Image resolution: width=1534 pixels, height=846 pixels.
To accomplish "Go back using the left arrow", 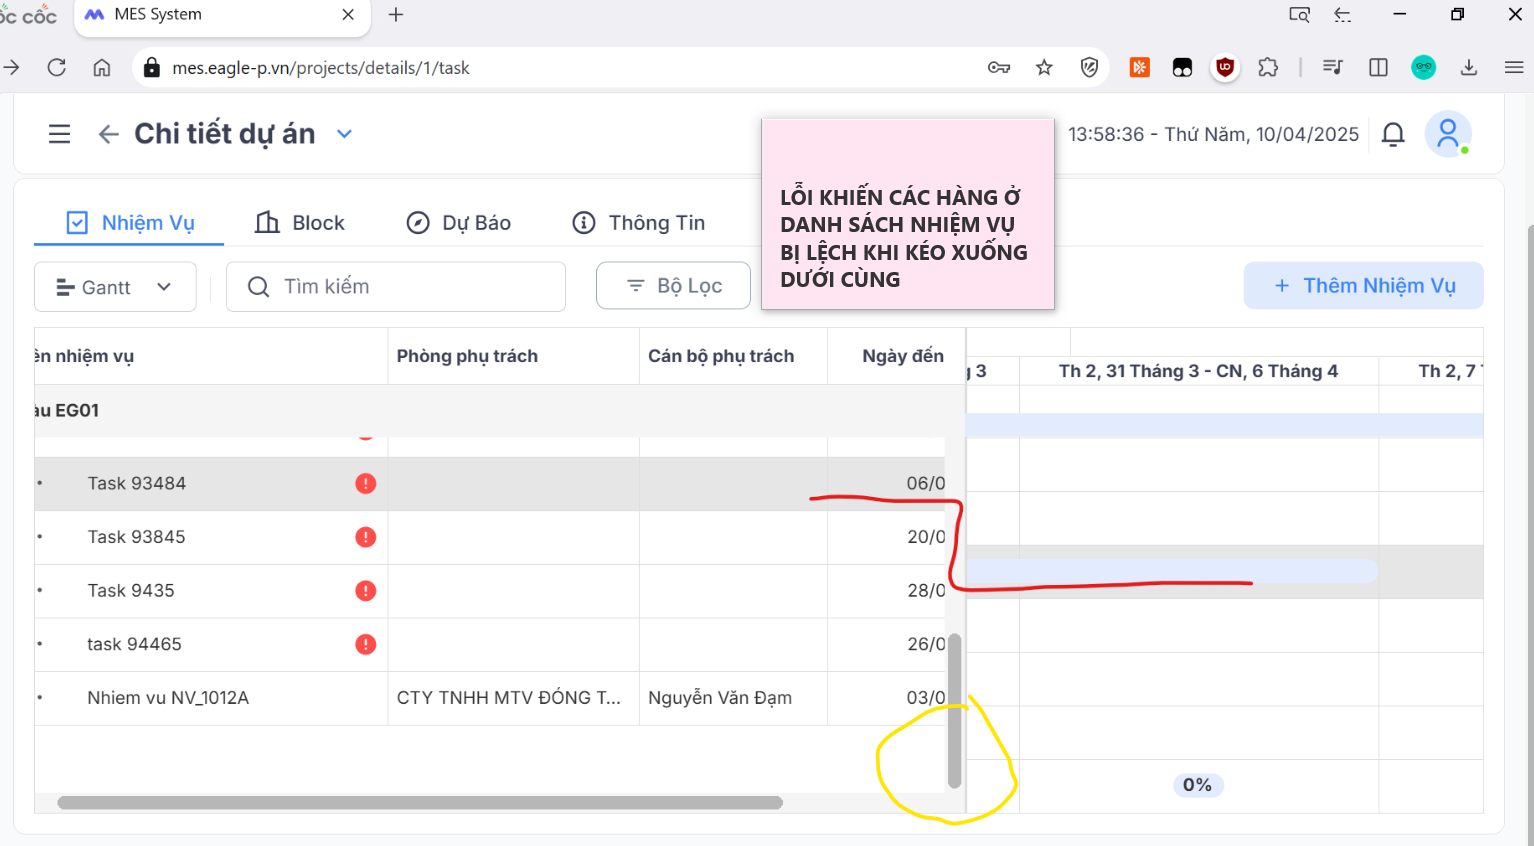I will [x=108, y=134].
